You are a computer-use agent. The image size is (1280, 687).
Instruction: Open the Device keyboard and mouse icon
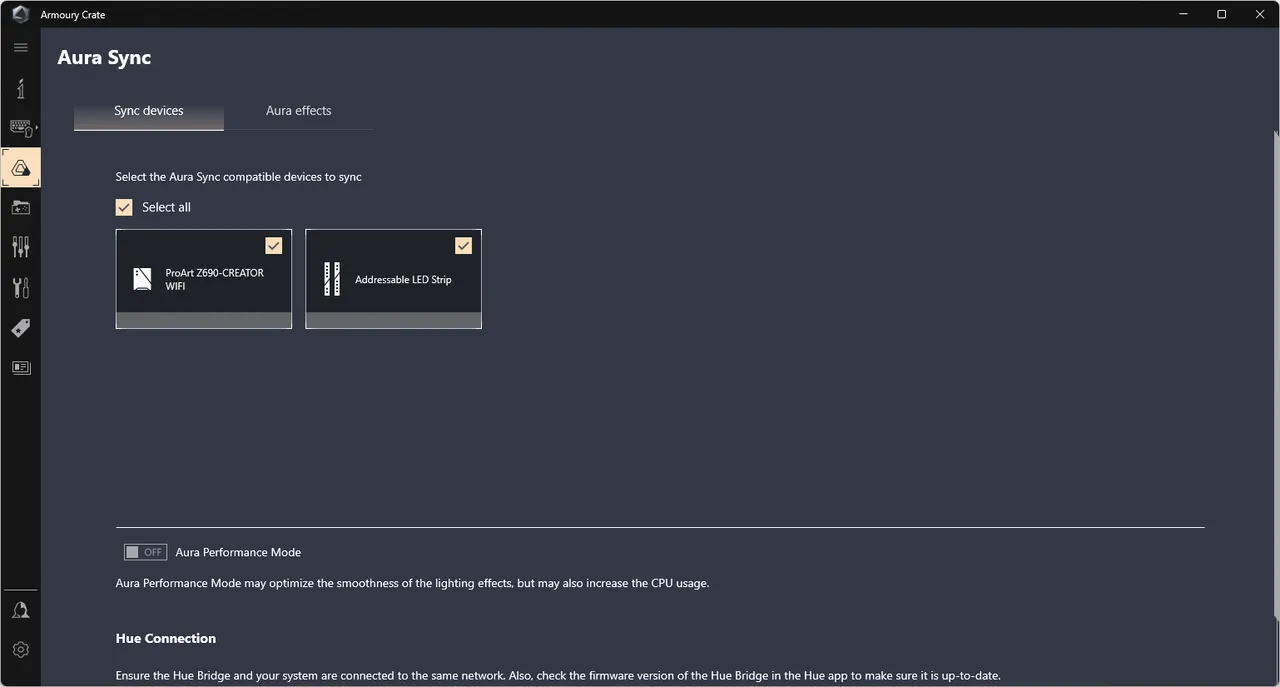tap(21, 128)
